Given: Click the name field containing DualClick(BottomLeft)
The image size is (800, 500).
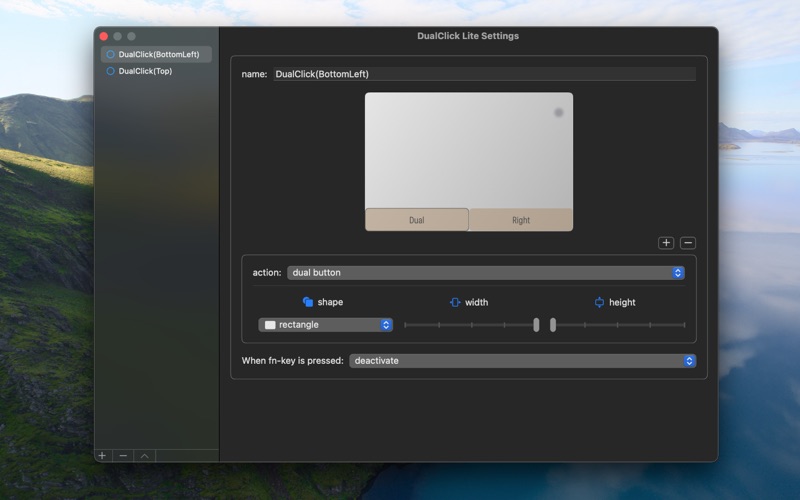Looking at the screenshot, I should (484, 74).
